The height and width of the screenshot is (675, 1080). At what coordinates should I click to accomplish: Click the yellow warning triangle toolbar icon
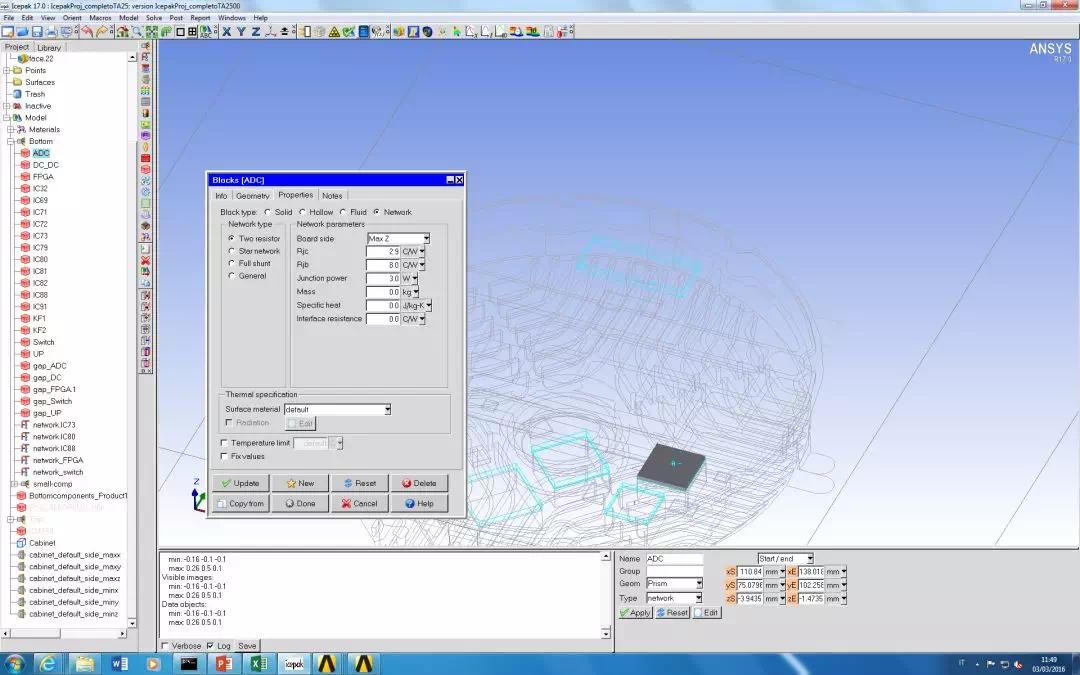[x=334, y=32]
